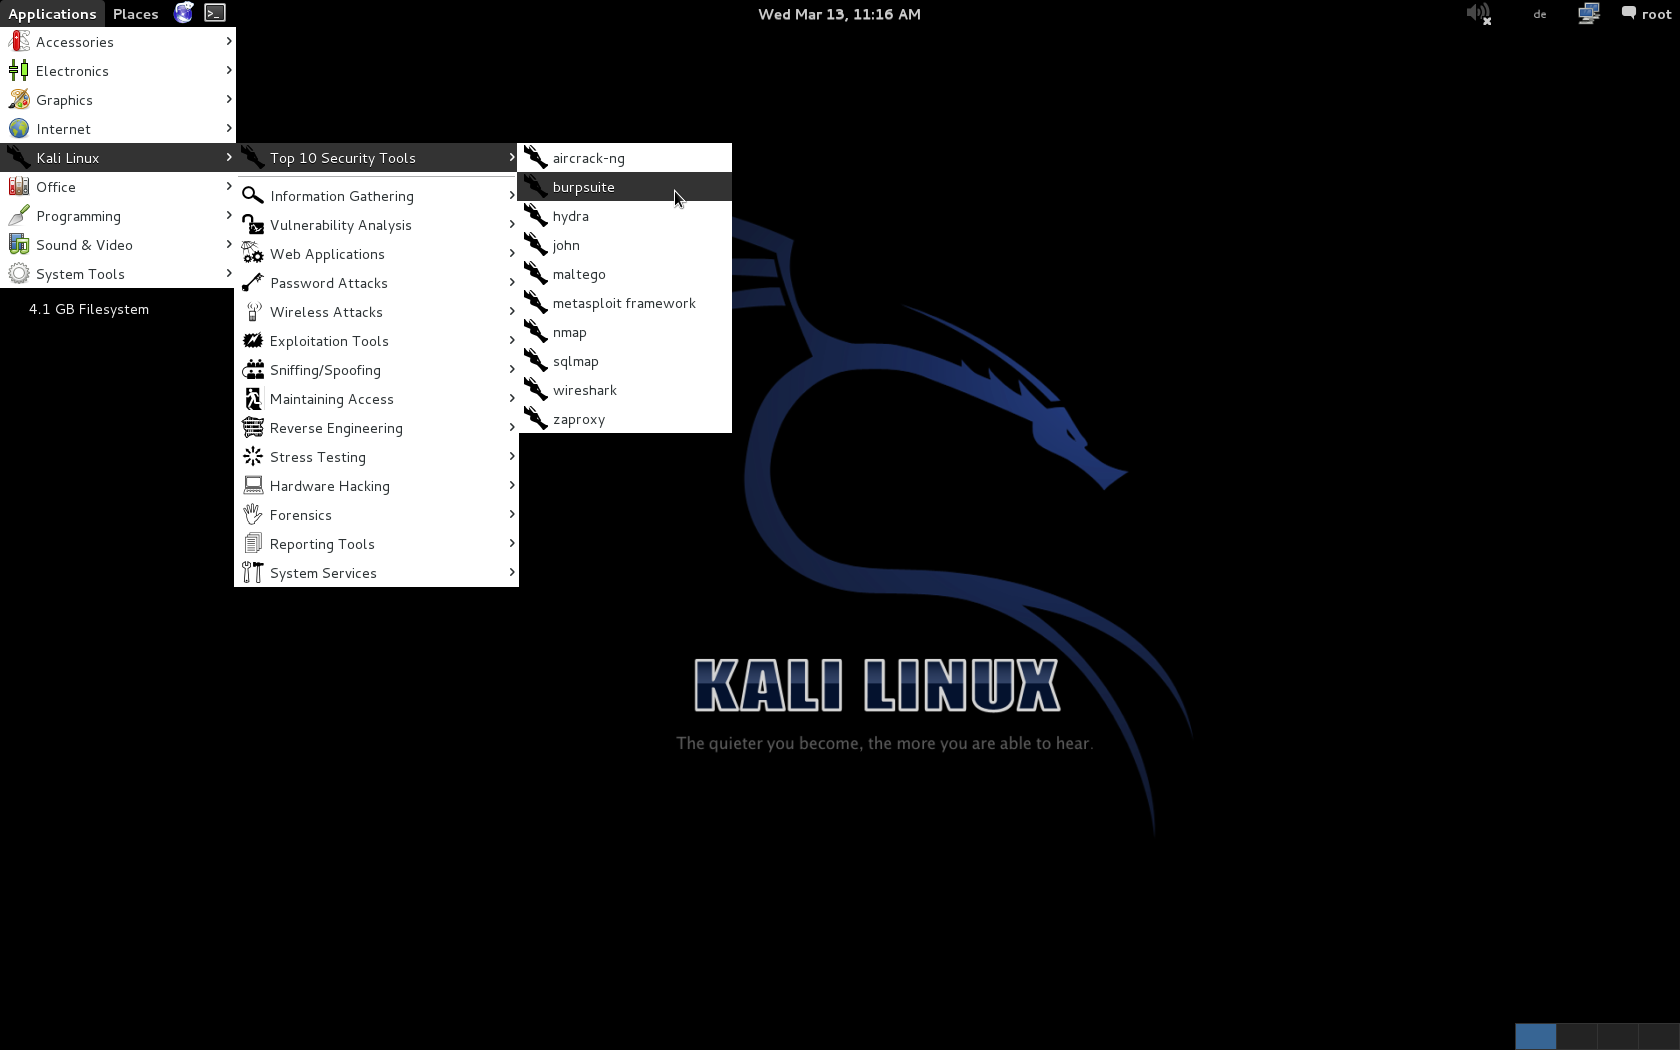Open the terminal launcher in the top panel
The image size is (1680, 1050).
tap(215, 13)
